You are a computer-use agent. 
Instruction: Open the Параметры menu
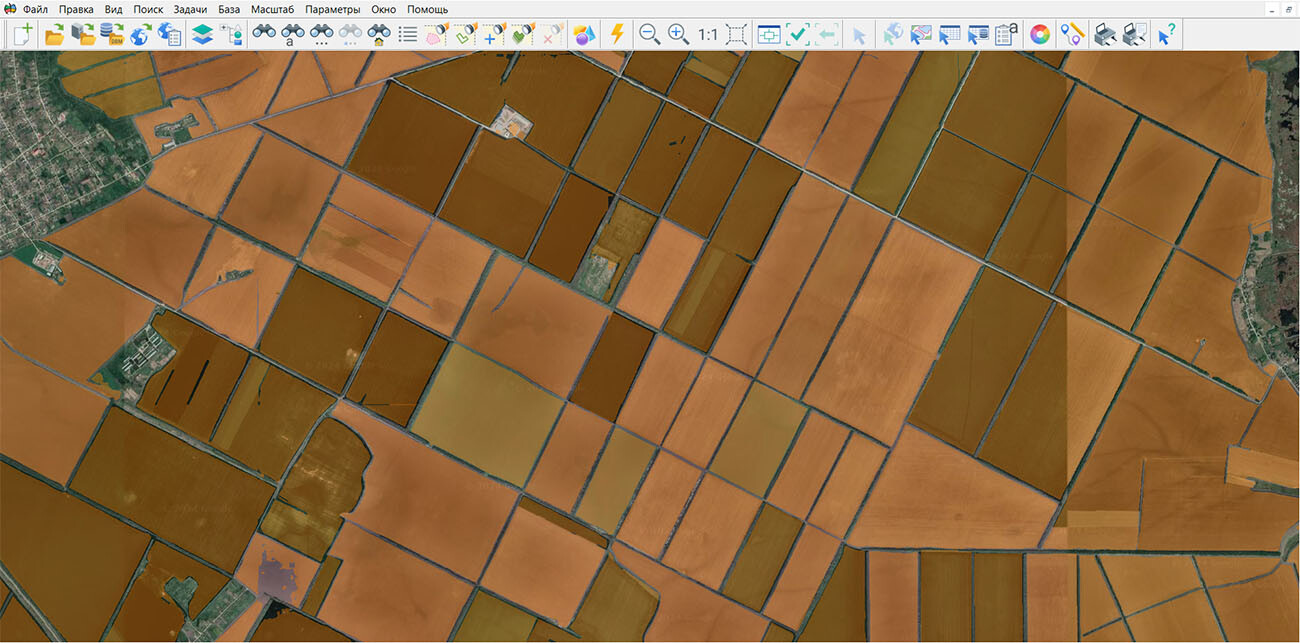coord(332,9)
